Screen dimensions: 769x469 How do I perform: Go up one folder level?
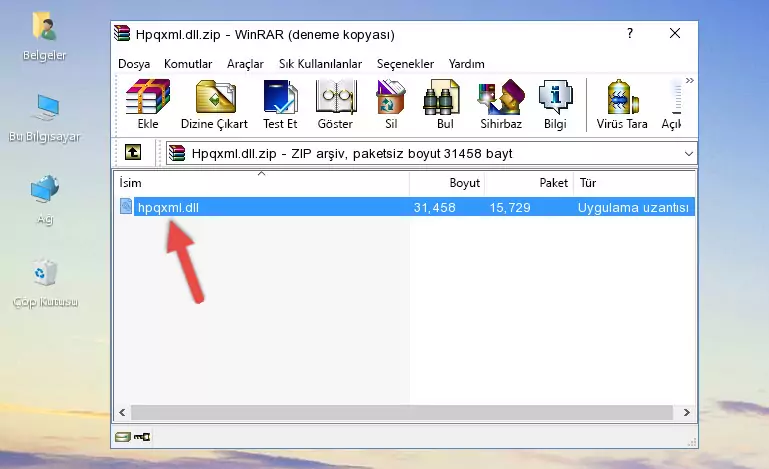pos(133,152)
